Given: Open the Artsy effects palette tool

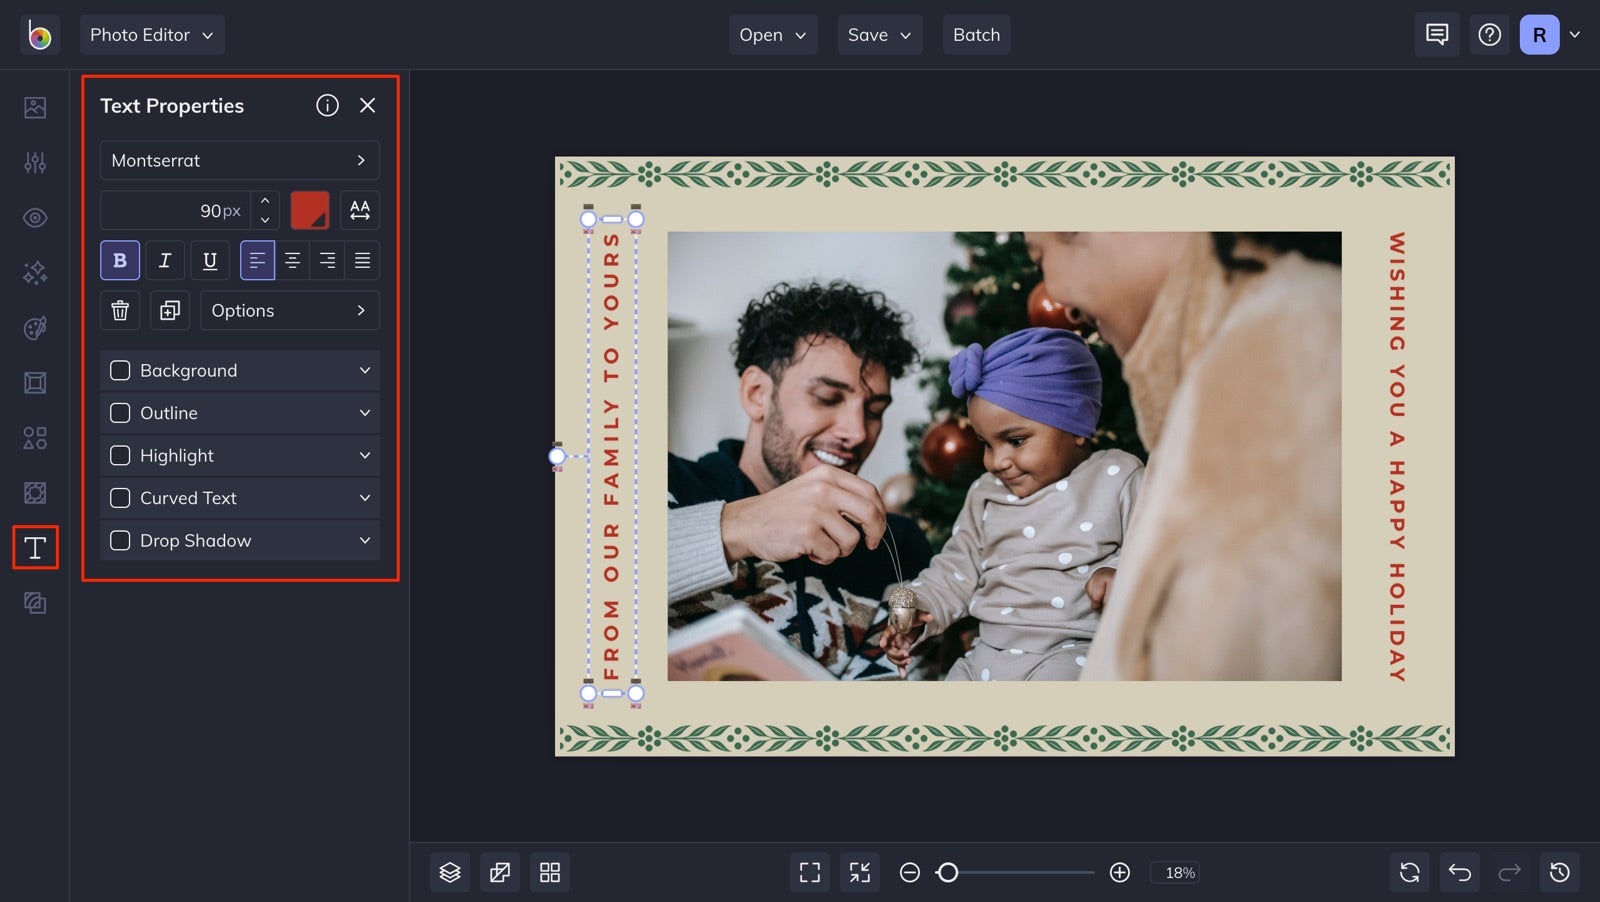Looking at the screenshot, I should [x=35, y=328].
